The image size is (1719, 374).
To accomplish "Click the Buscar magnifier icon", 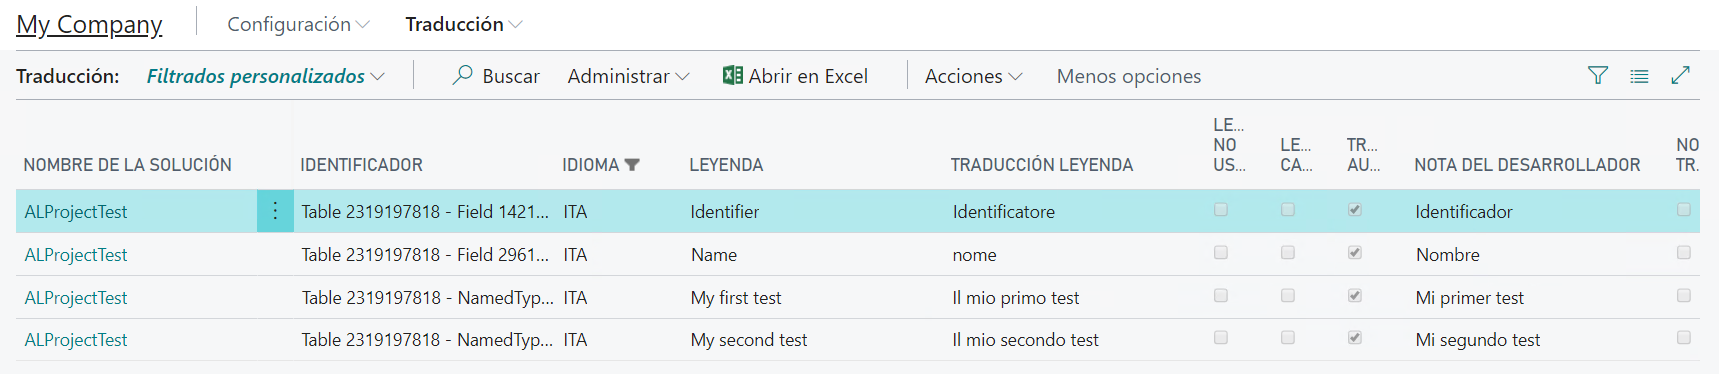I will [x=462, y=75].
